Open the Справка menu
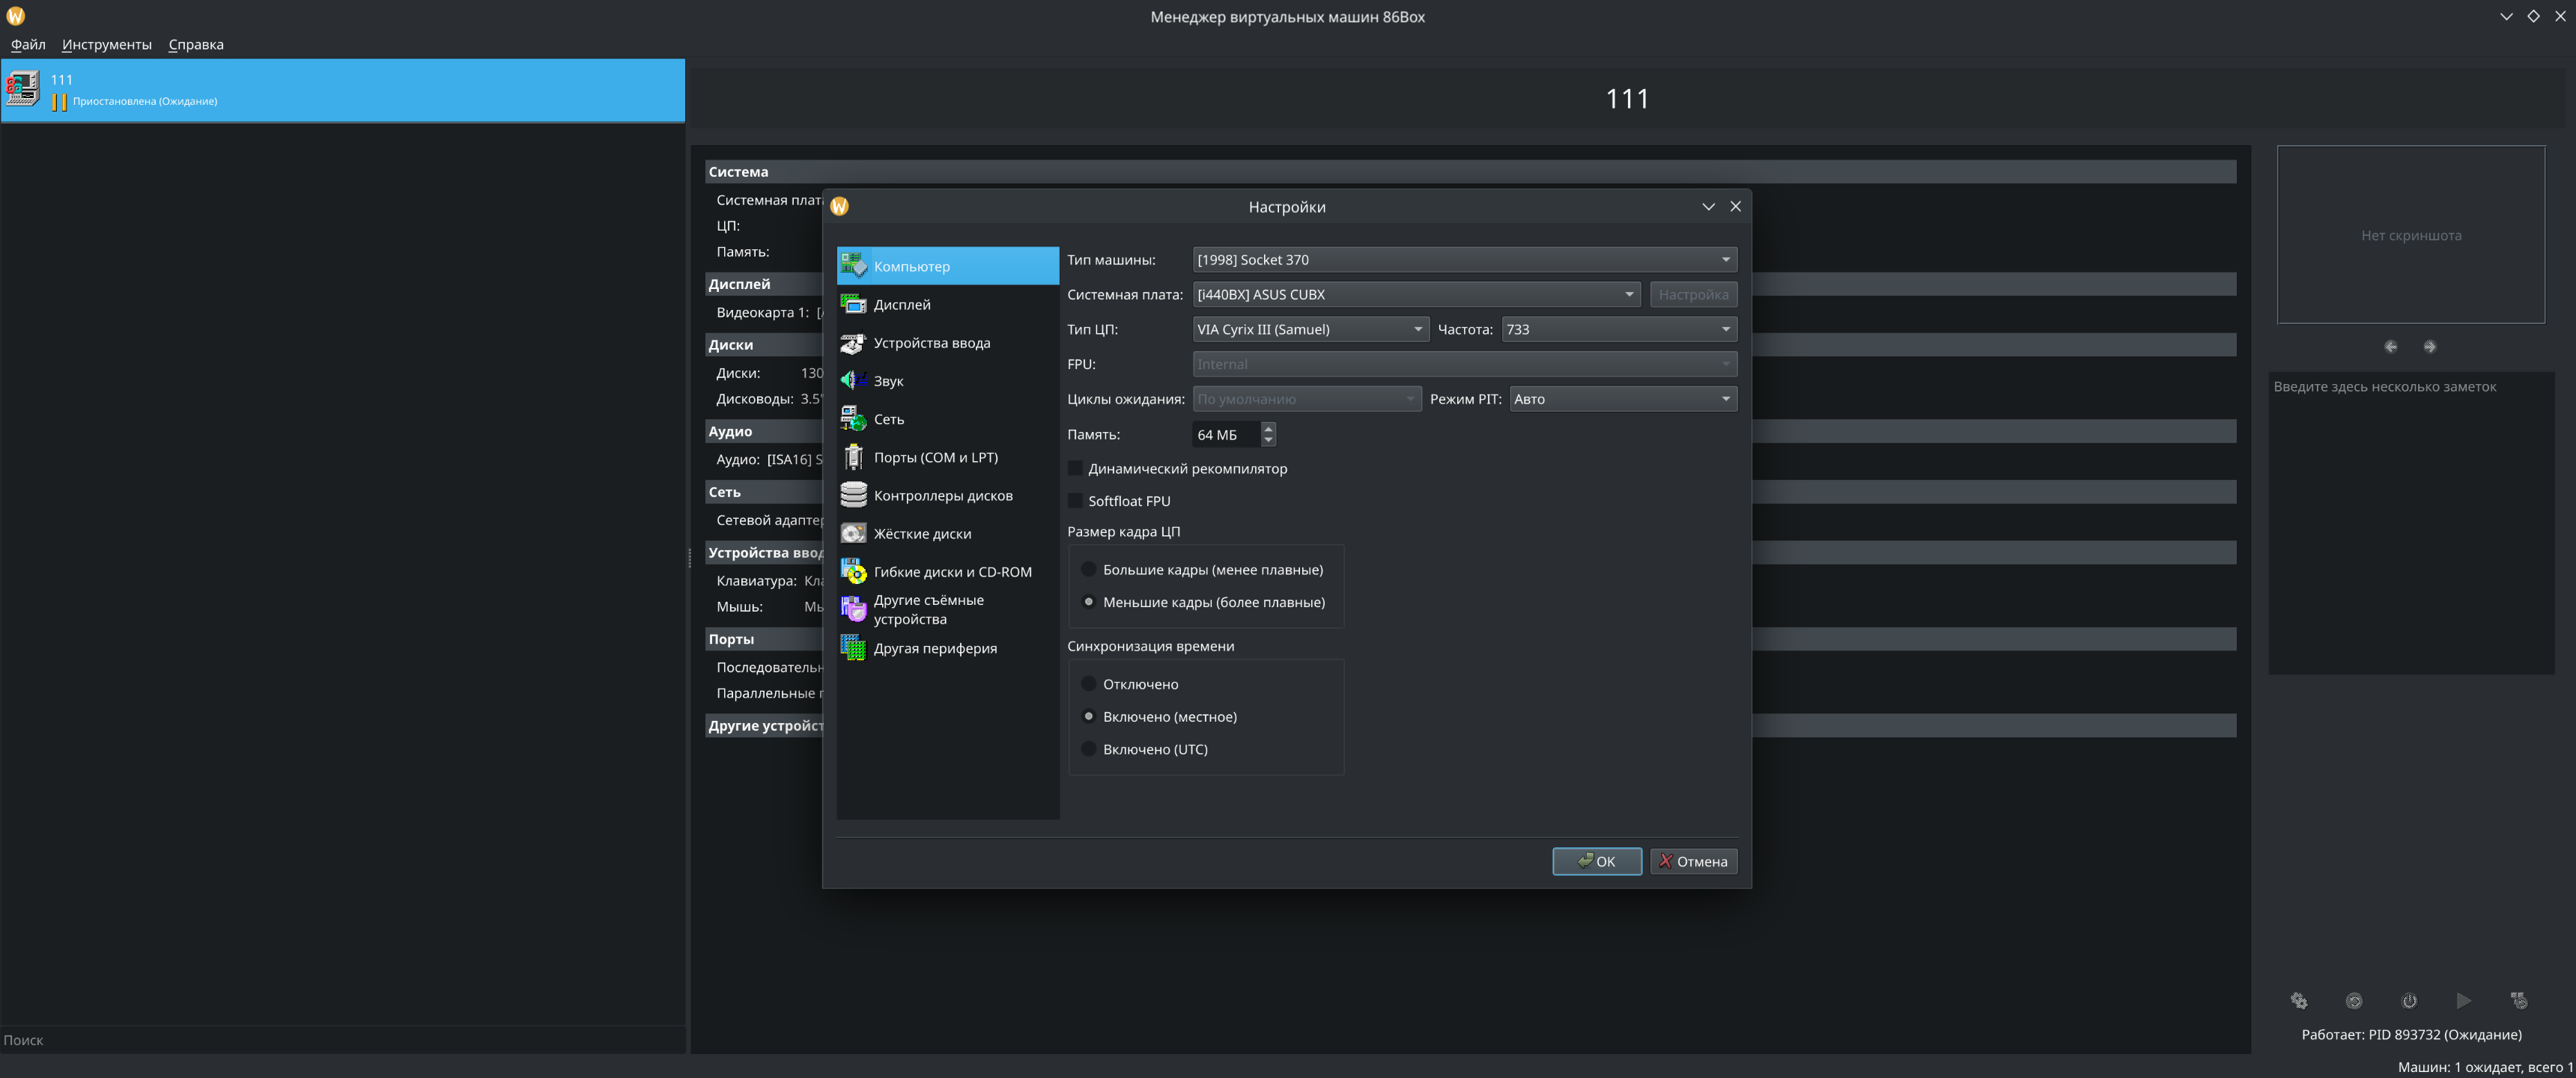This screenshot has height=1078, width=2576. click(196, 44)
